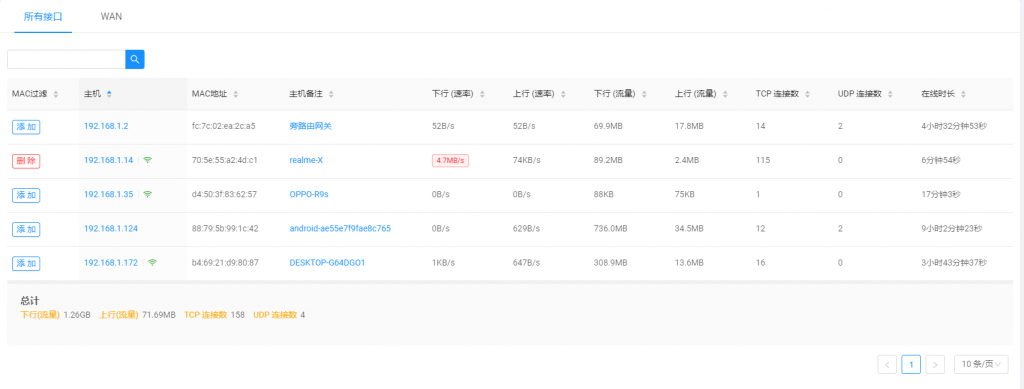1024x389 pixels.
Task: Click 添加 button for 192.168.1.2
Action: [x=26, y=126]
